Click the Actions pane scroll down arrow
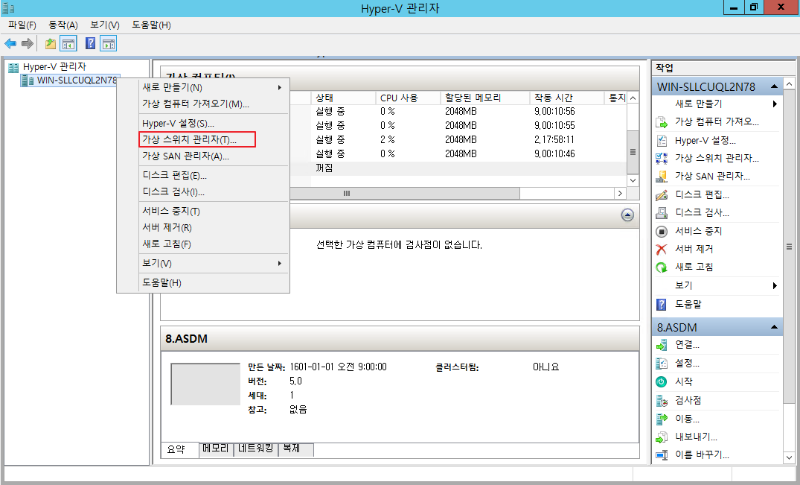 click(x=789, y=457)
